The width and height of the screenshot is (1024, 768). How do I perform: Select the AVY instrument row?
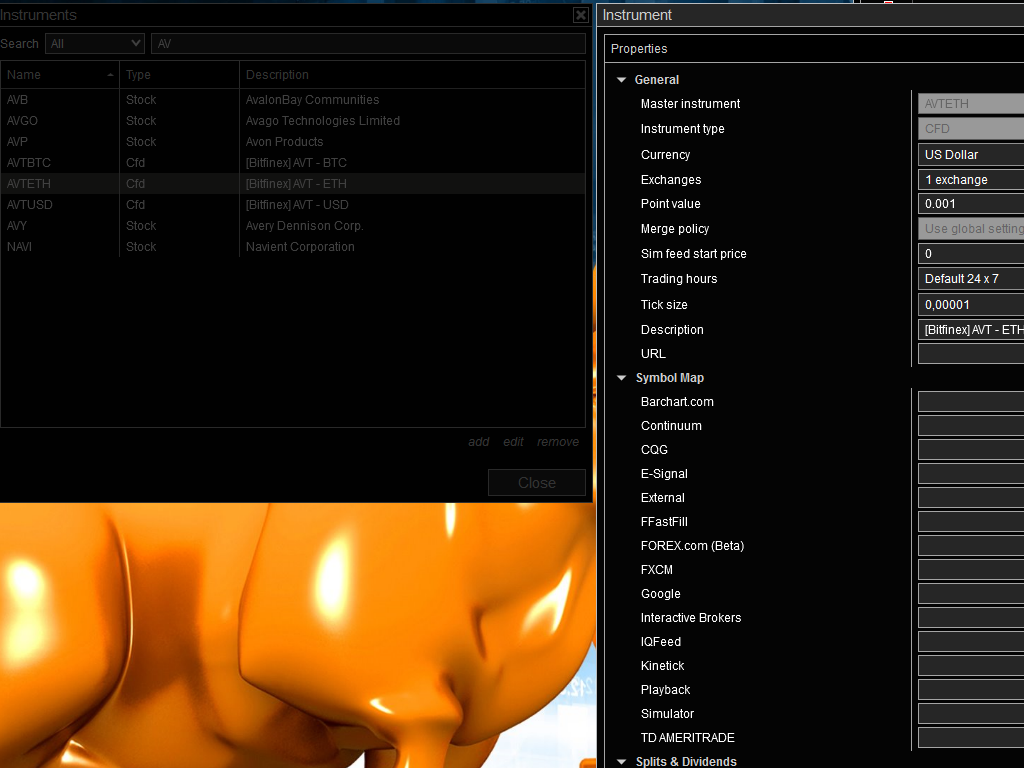tap(293, 225)
